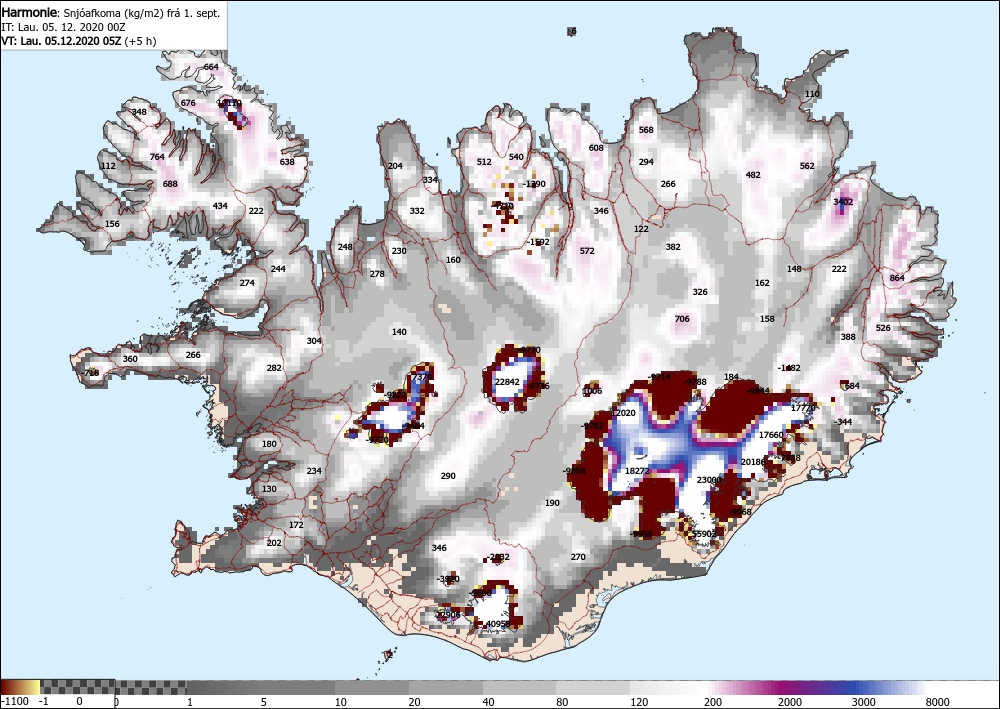The height and width of the screenshot is (709, 1000).
Task: Click the legend label 120
Action: click(x=638, y=701)
